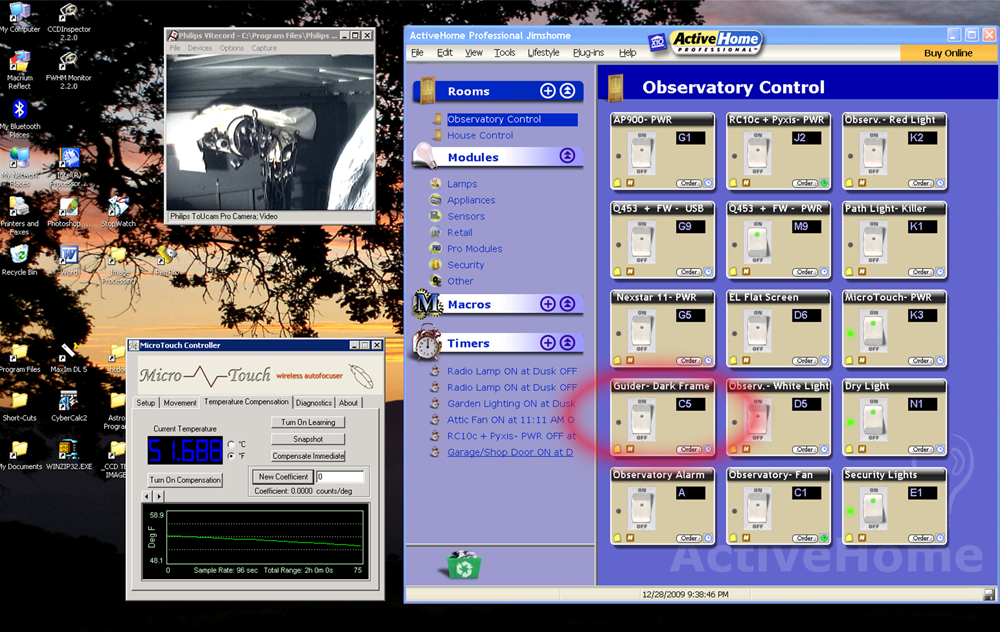Viewport: 1000px width, 632px height.
Task: Open Garage/Shop Door ON timer link
Action: click(510, 452)
